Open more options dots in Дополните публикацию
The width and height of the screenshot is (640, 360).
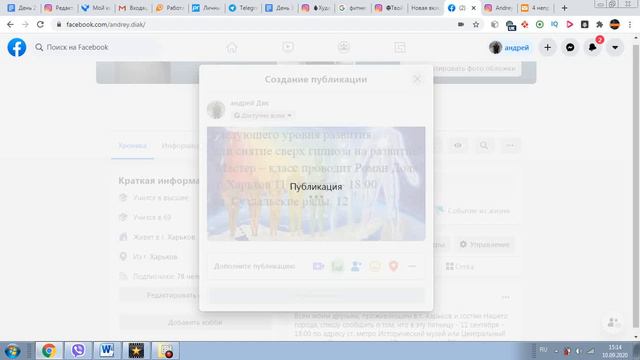tap(412, 266)
